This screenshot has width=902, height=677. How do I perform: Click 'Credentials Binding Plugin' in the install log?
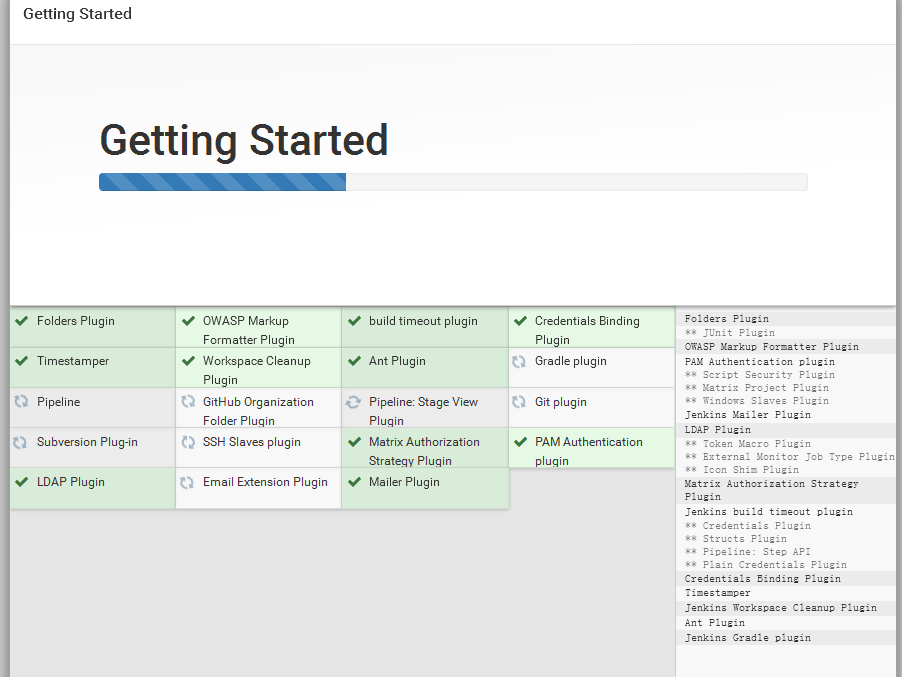[x=763, y=579]
